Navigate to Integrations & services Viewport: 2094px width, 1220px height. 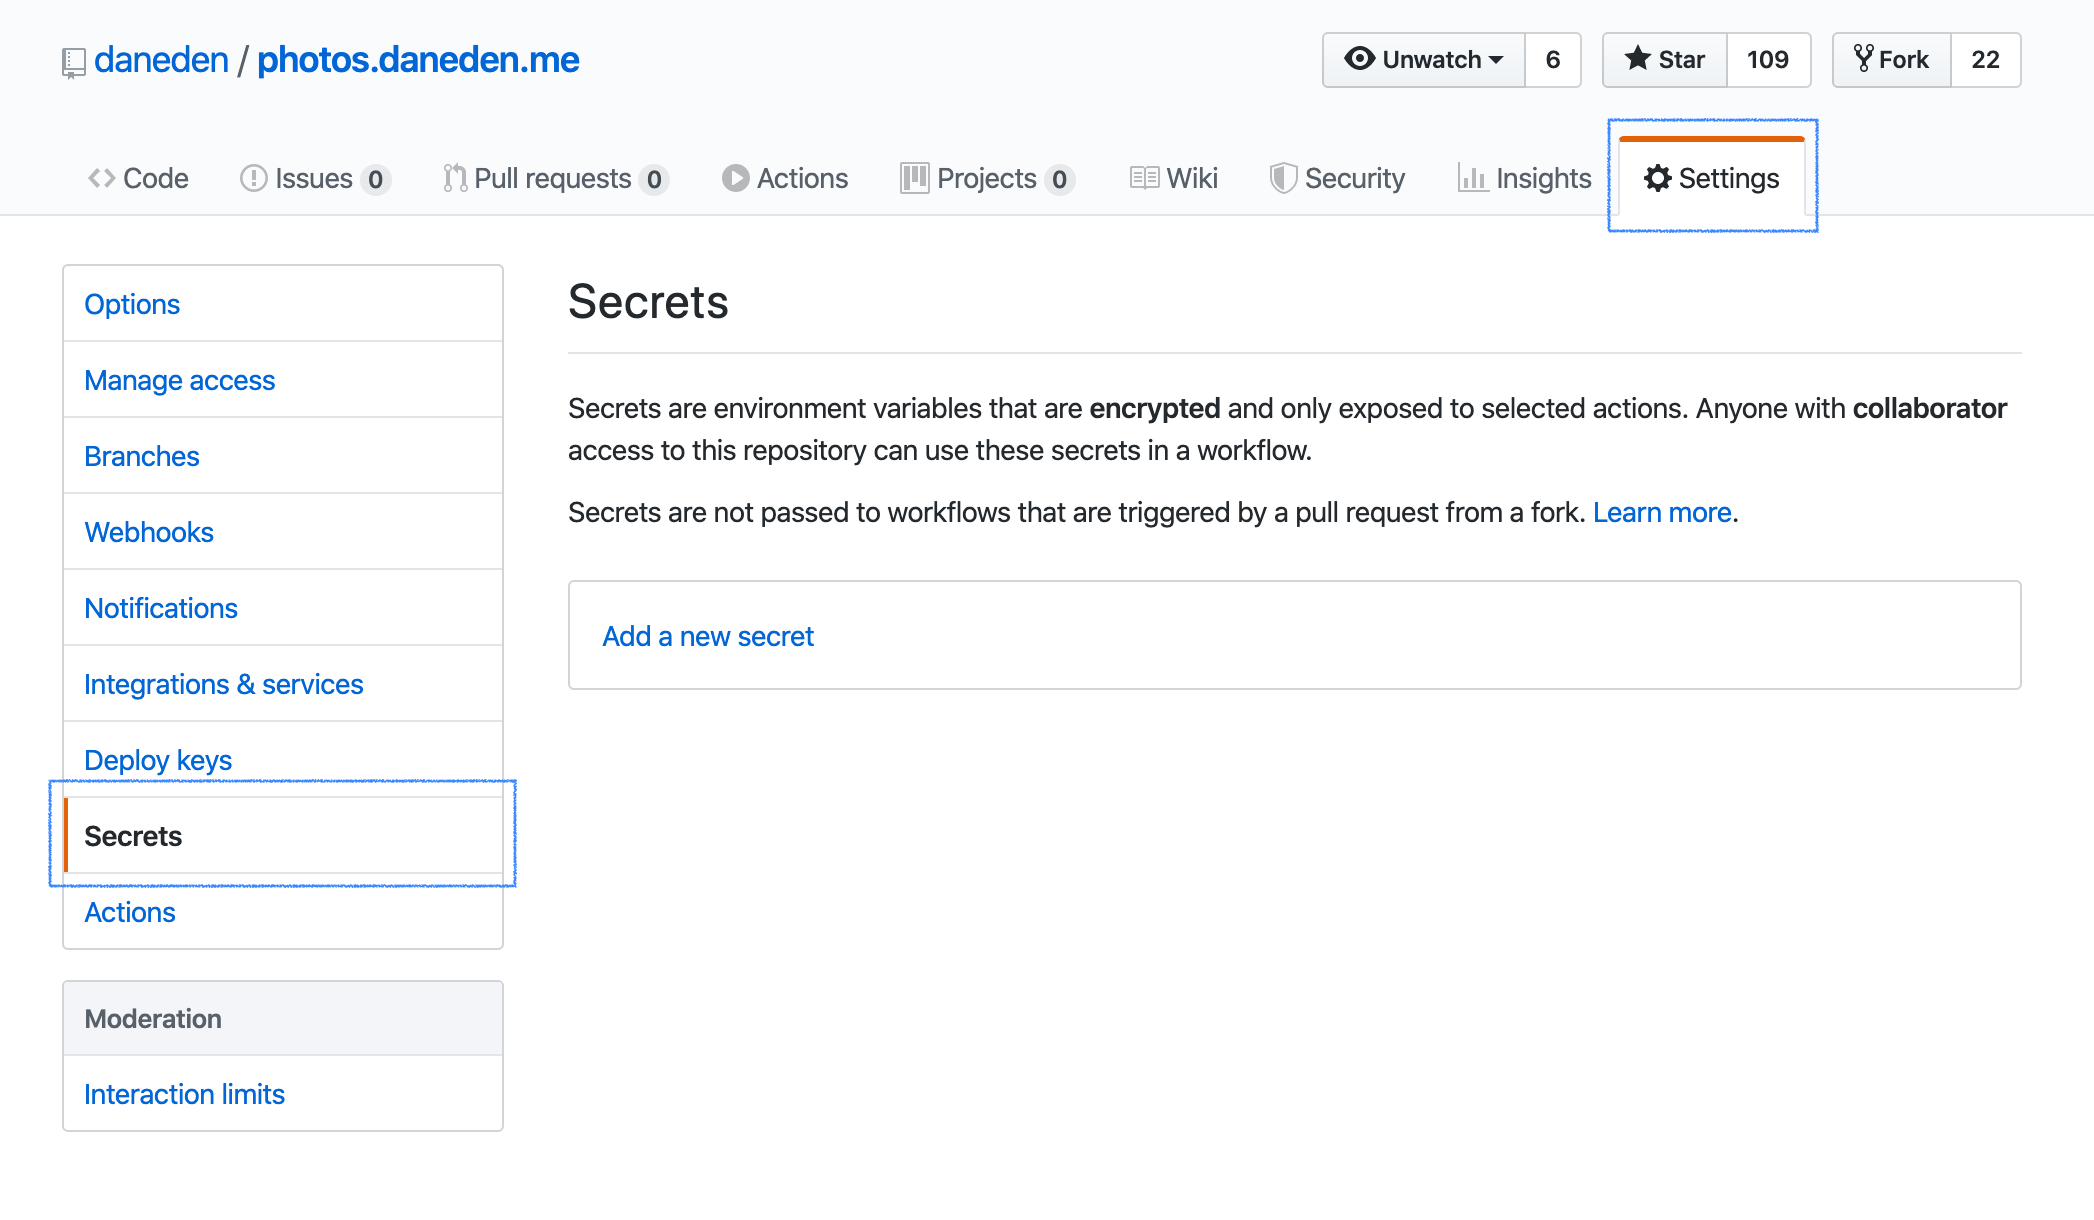225,683
